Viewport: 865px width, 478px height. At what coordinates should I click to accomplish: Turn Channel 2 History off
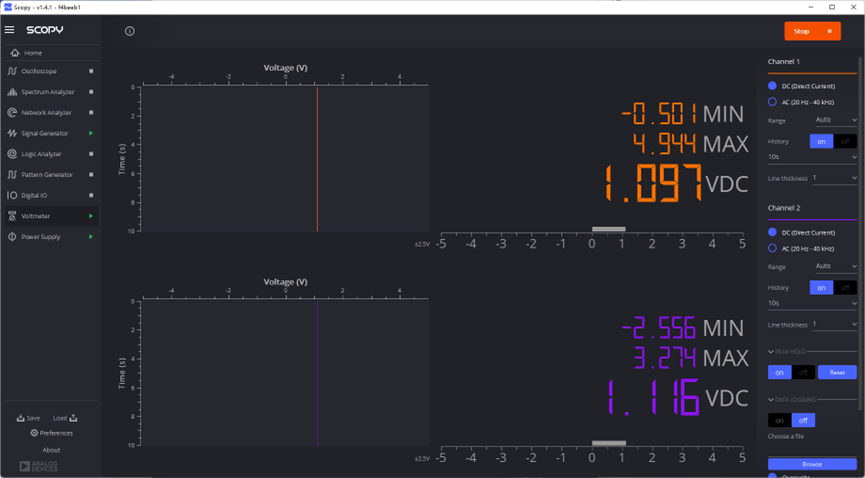(x=845, y=288)
